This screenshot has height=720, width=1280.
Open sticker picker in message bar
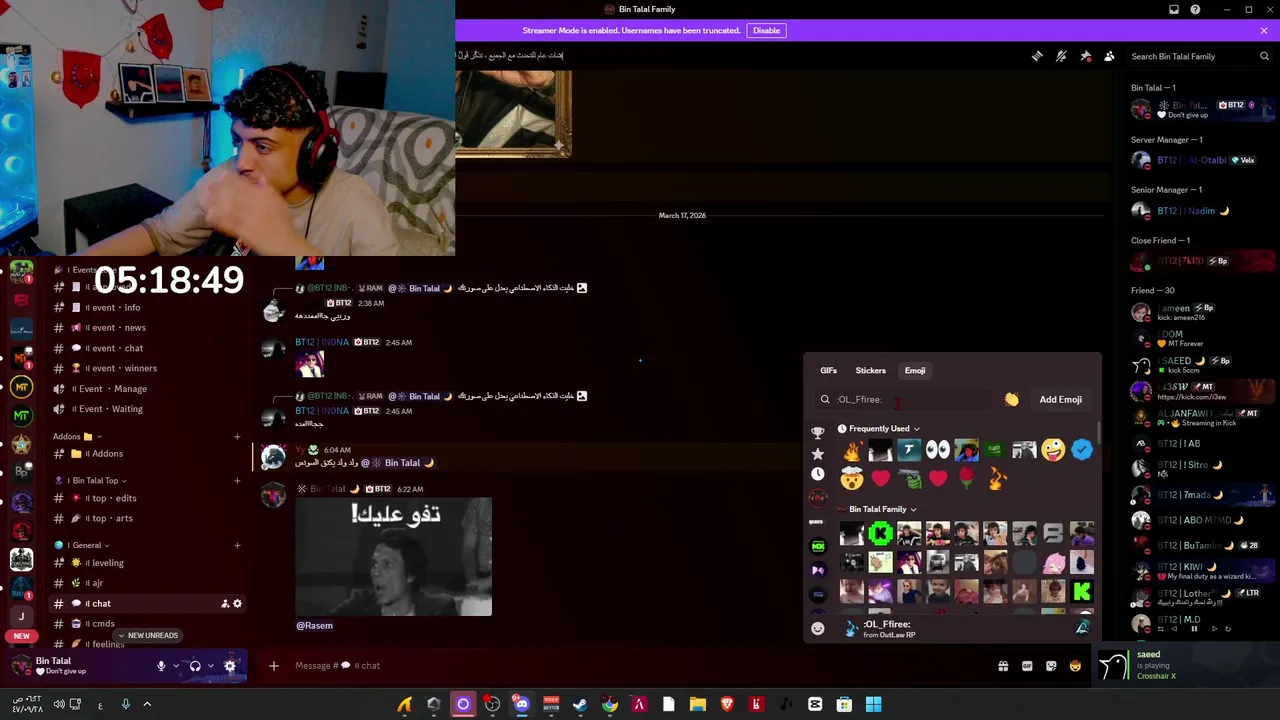(1051, 666)
